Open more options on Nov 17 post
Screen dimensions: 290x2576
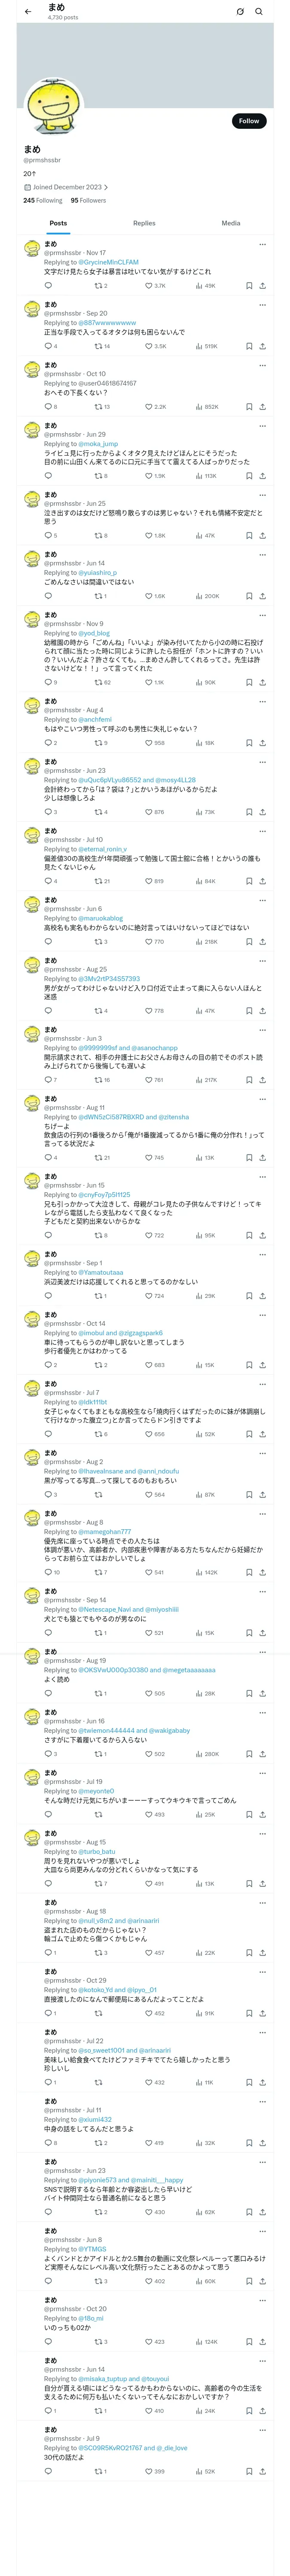(x=263, y=244)
